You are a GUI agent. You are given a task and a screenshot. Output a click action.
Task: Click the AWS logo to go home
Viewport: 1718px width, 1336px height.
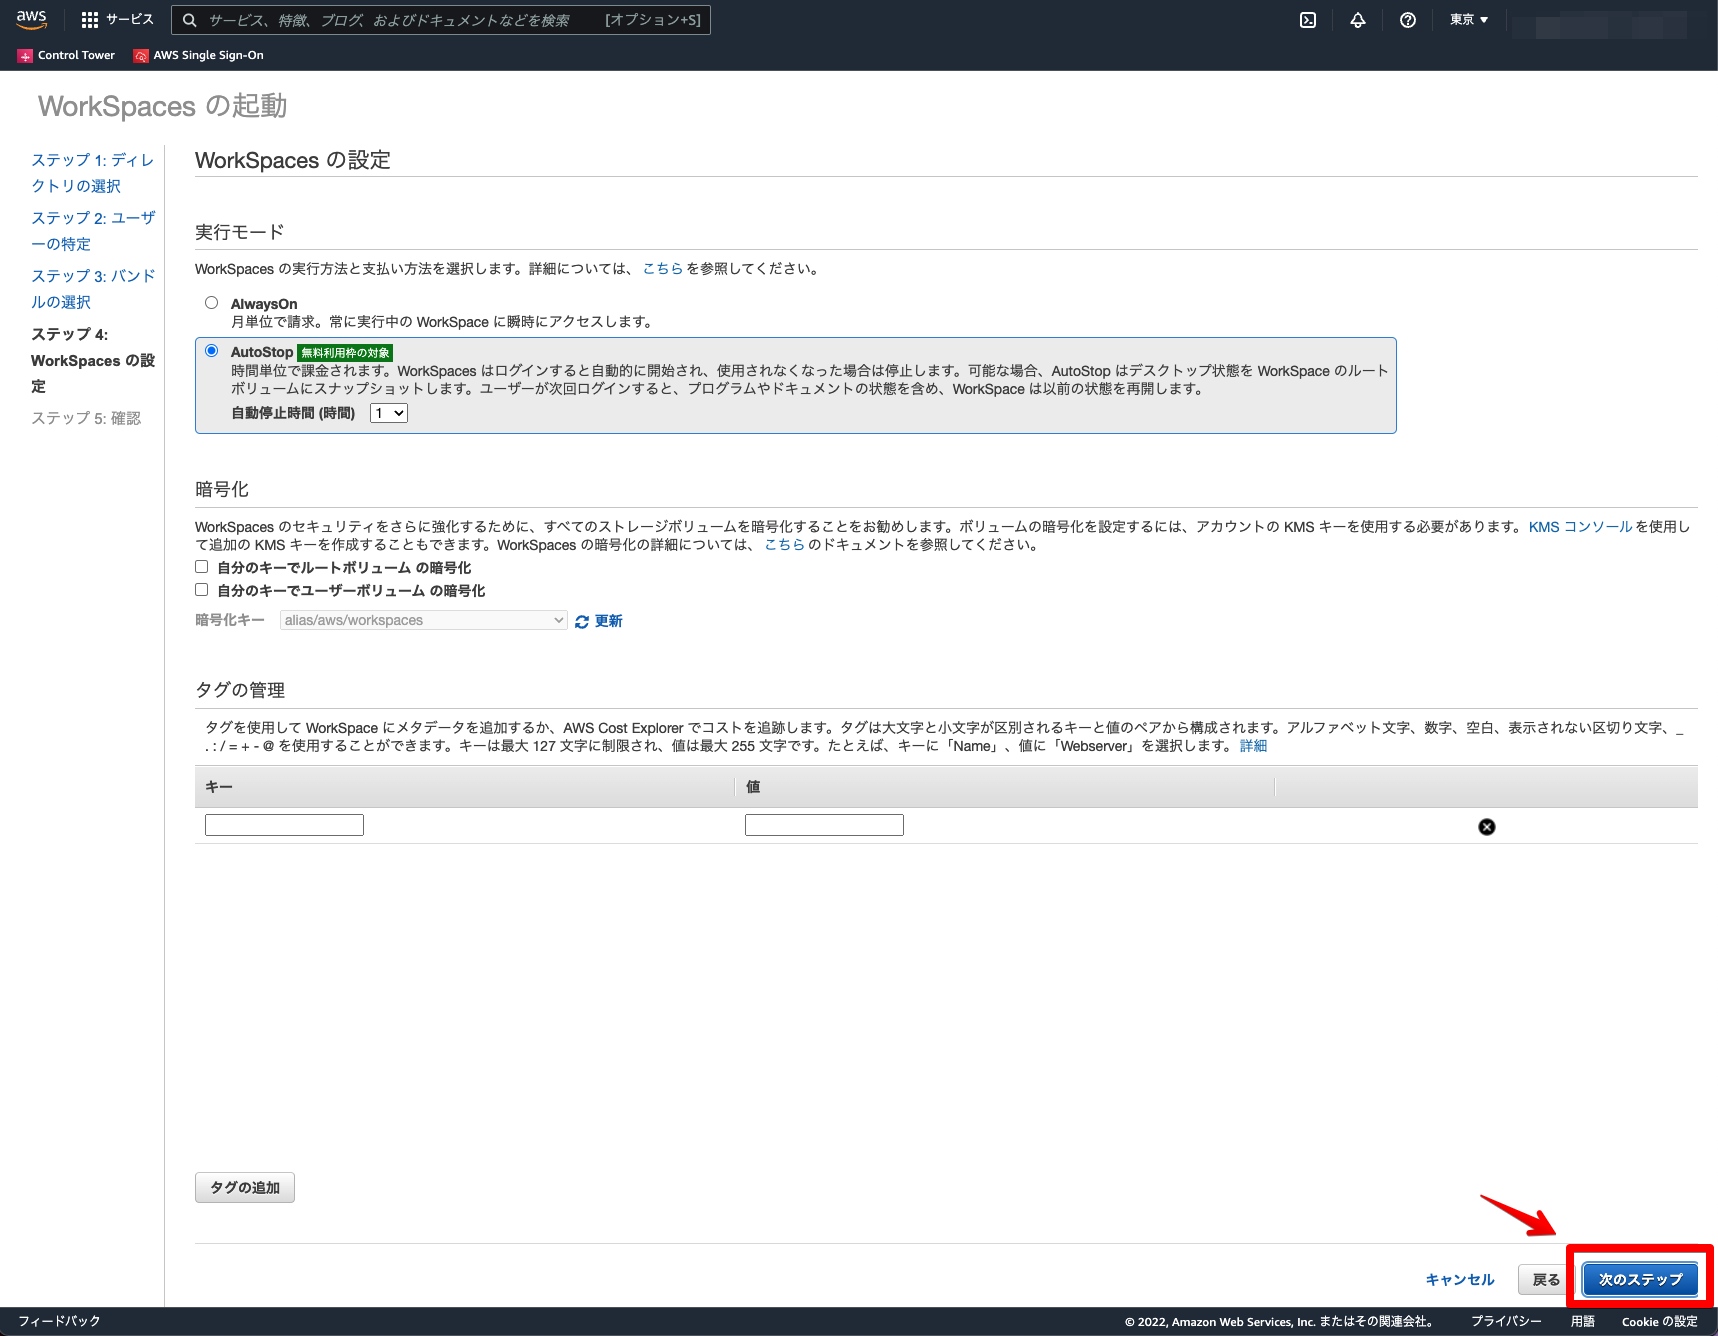tap(31, 19)
